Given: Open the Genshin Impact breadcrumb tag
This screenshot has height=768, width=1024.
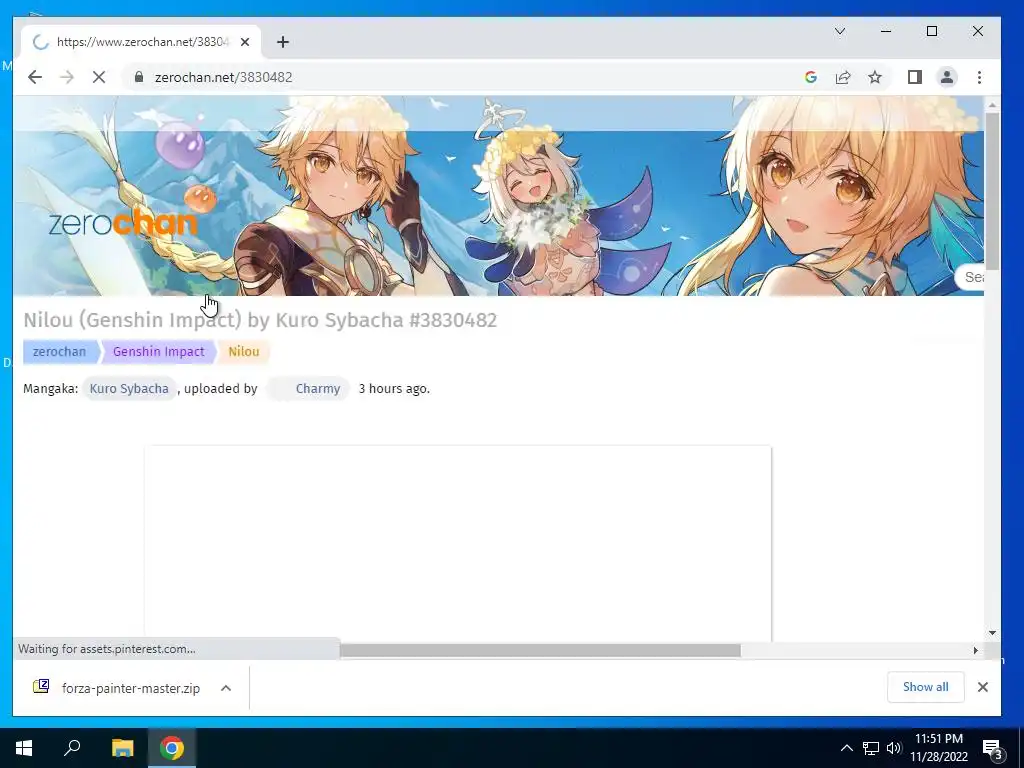Looking at the screenshot, I should point(158,351).
